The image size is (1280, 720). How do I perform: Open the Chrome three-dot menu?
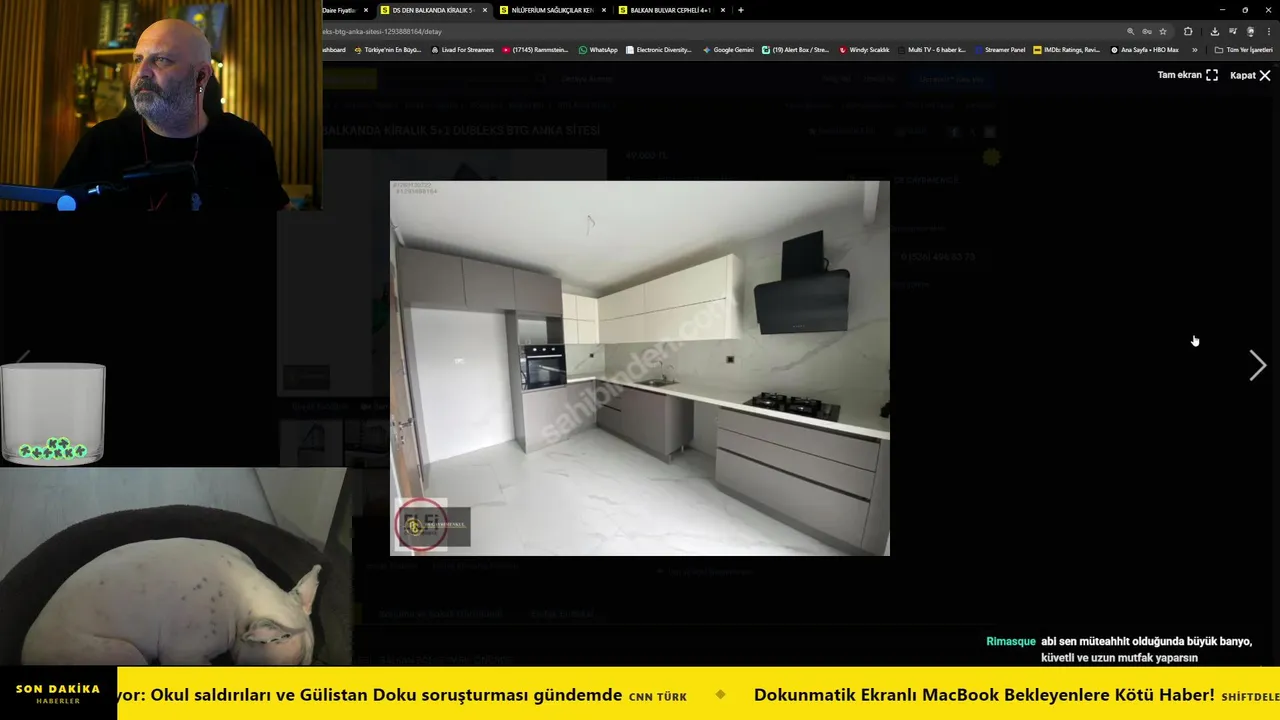[1268, 31]
